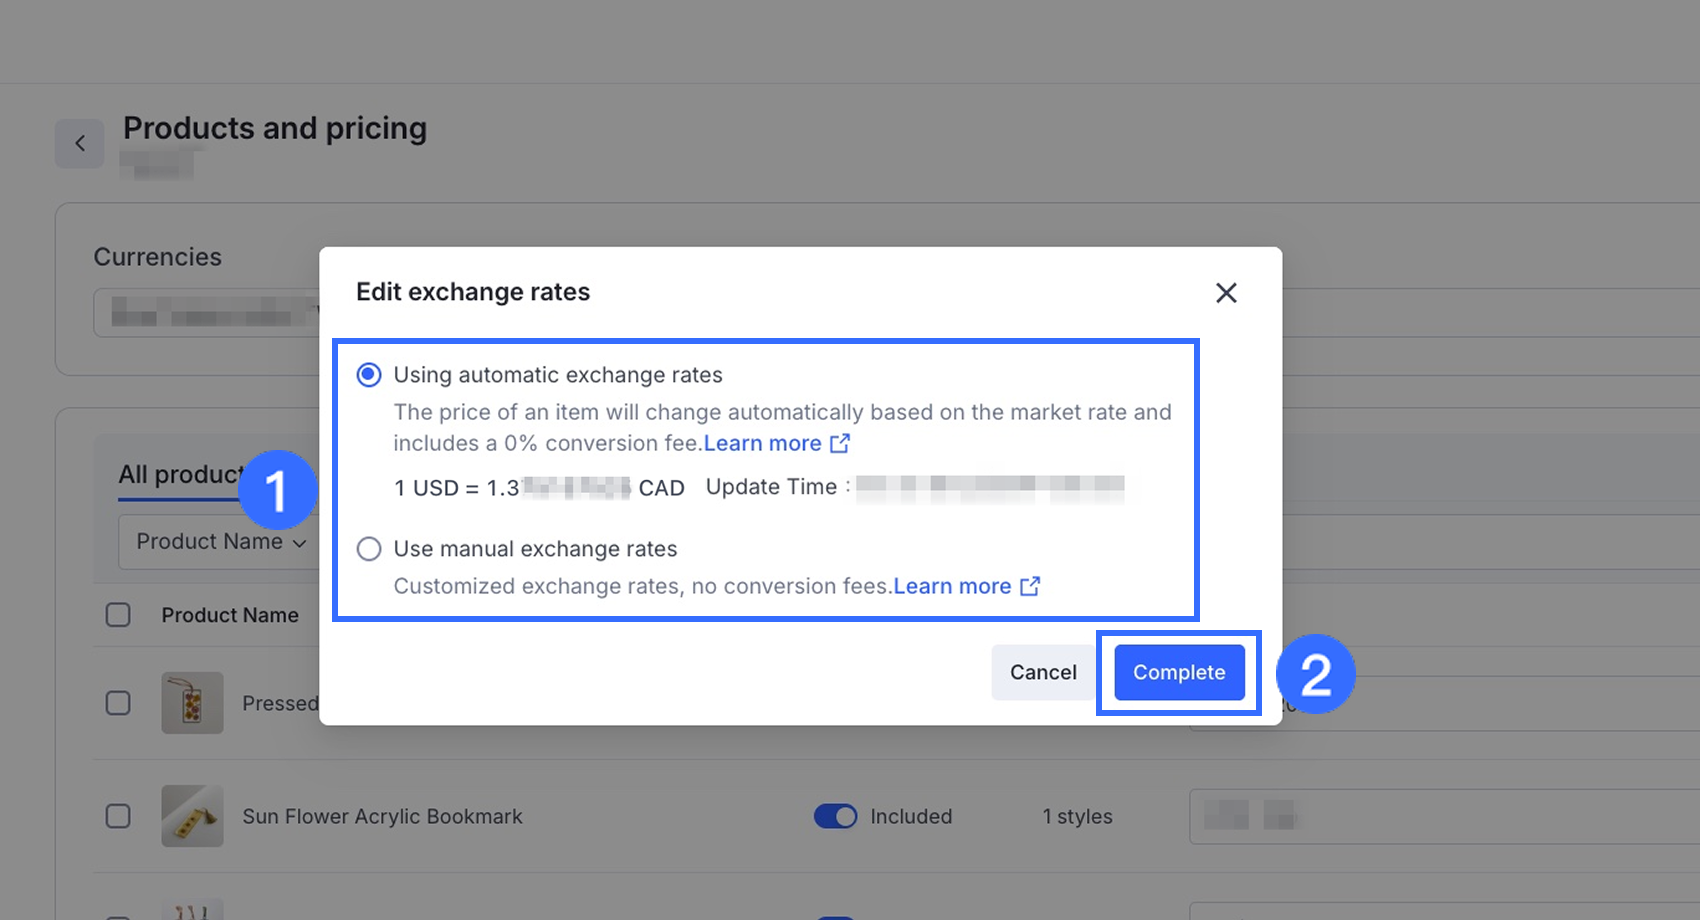Click the Complete button
Viewport: 1700px width, 920px height.
pos(1179,672)
